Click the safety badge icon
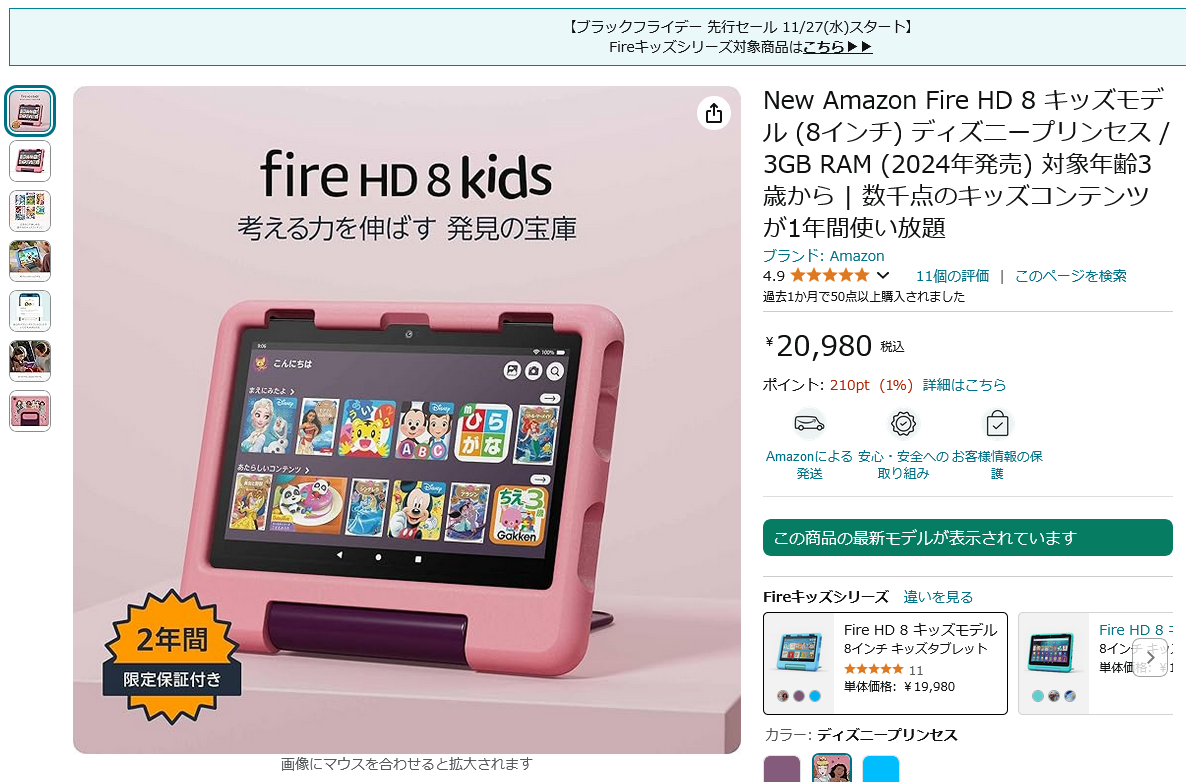Image resolution: width=1186 pixels, height=782 pixels. point(903,424)
